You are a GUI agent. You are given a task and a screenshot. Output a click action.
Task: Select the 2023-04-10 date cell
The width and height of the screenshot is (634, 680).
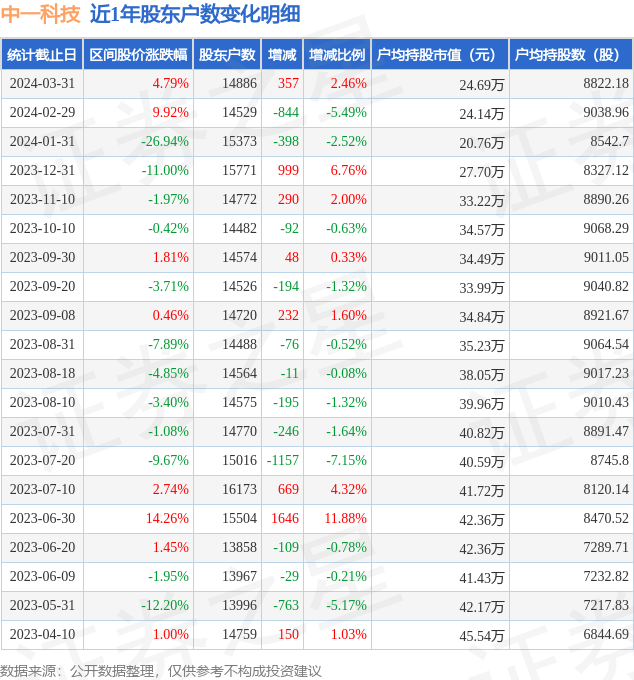point(42,634)
